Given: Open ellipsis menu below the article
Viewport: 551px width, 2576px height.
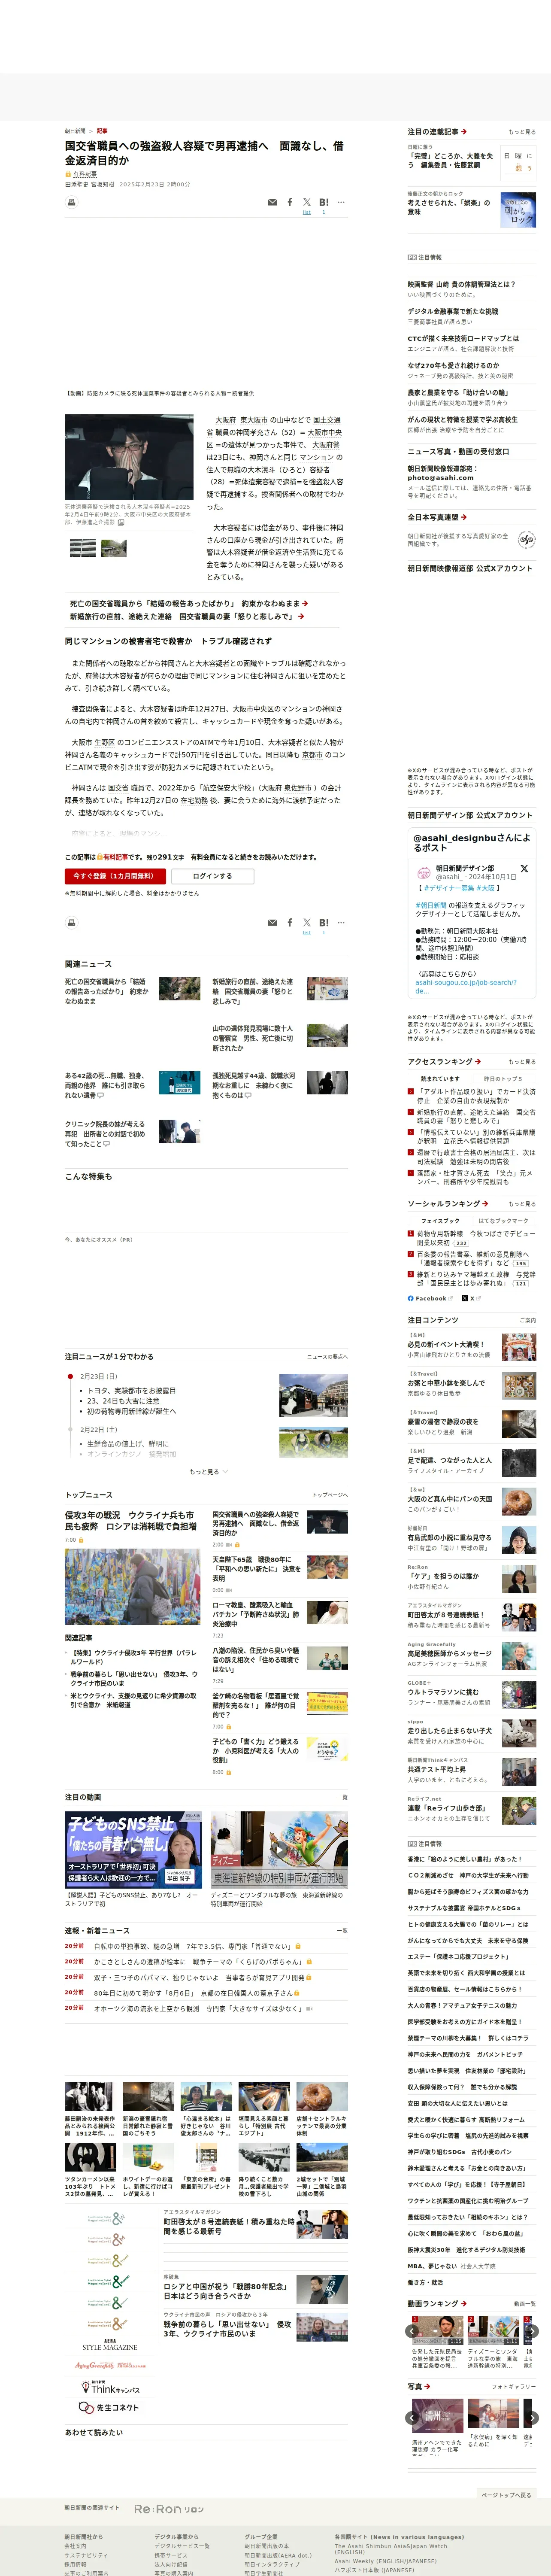Looking at the screenshot, I should 341,922.
